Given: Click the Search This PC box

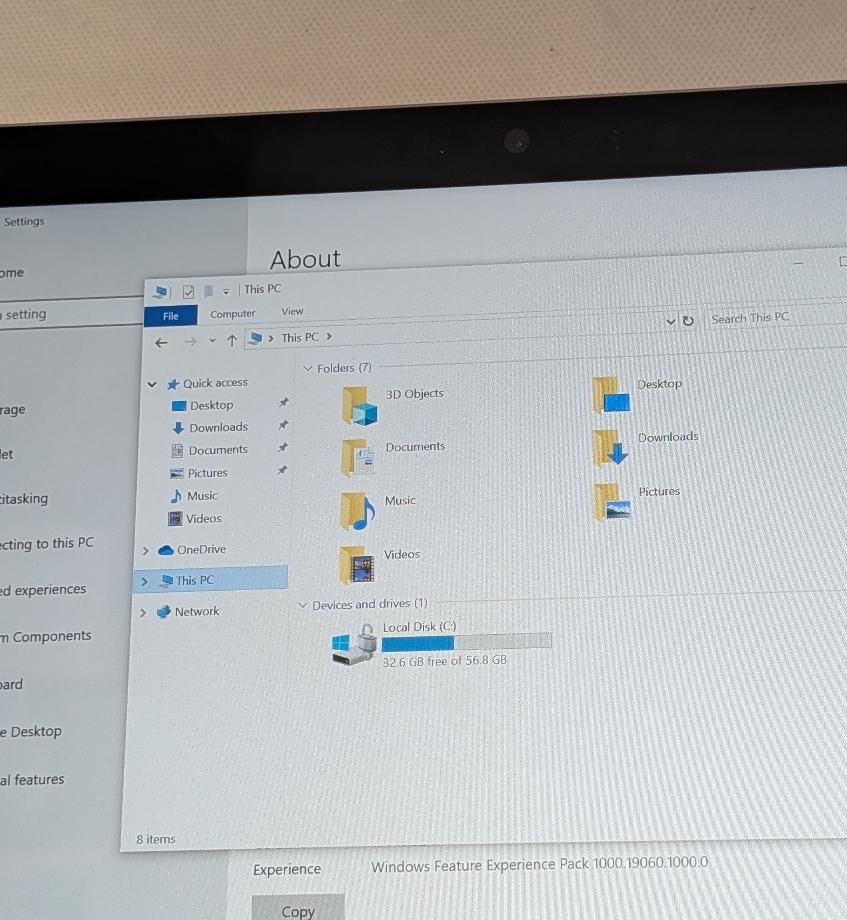Looking at the screenshot, I should pyautogui.click(x=774, y=317).
